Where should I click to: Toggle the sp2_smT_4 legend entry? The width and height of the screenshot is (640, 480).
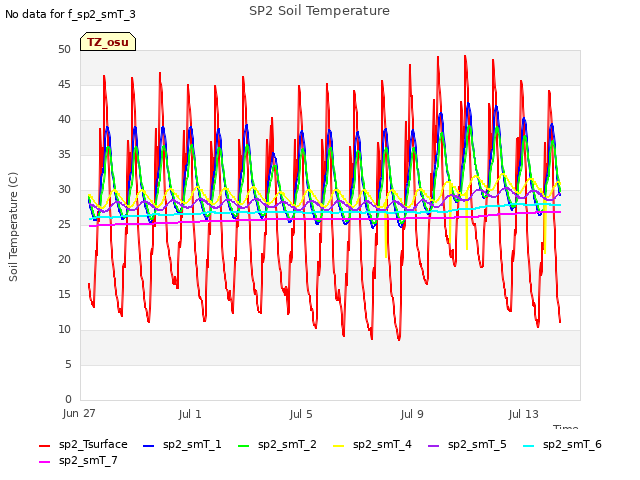(372, 444)
